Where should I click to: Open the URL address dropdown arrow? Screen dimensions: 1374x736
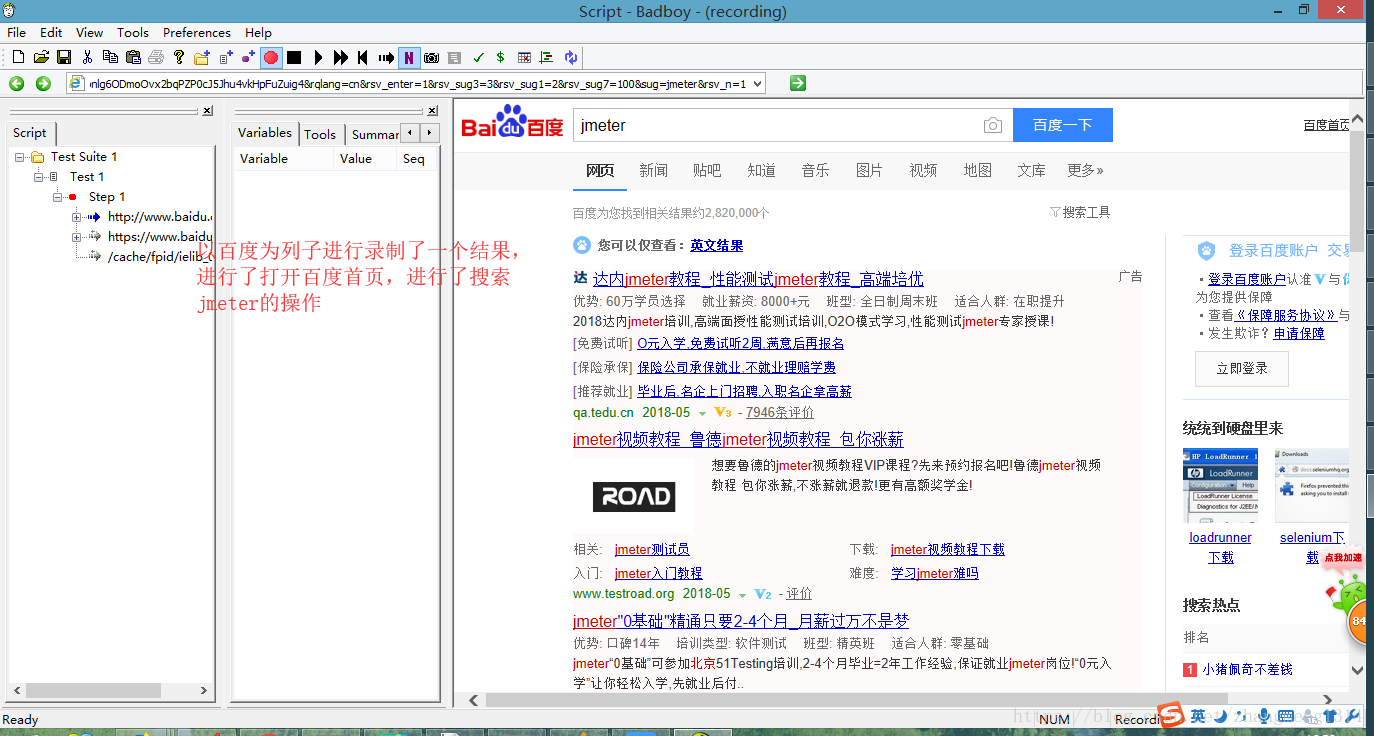757,84
